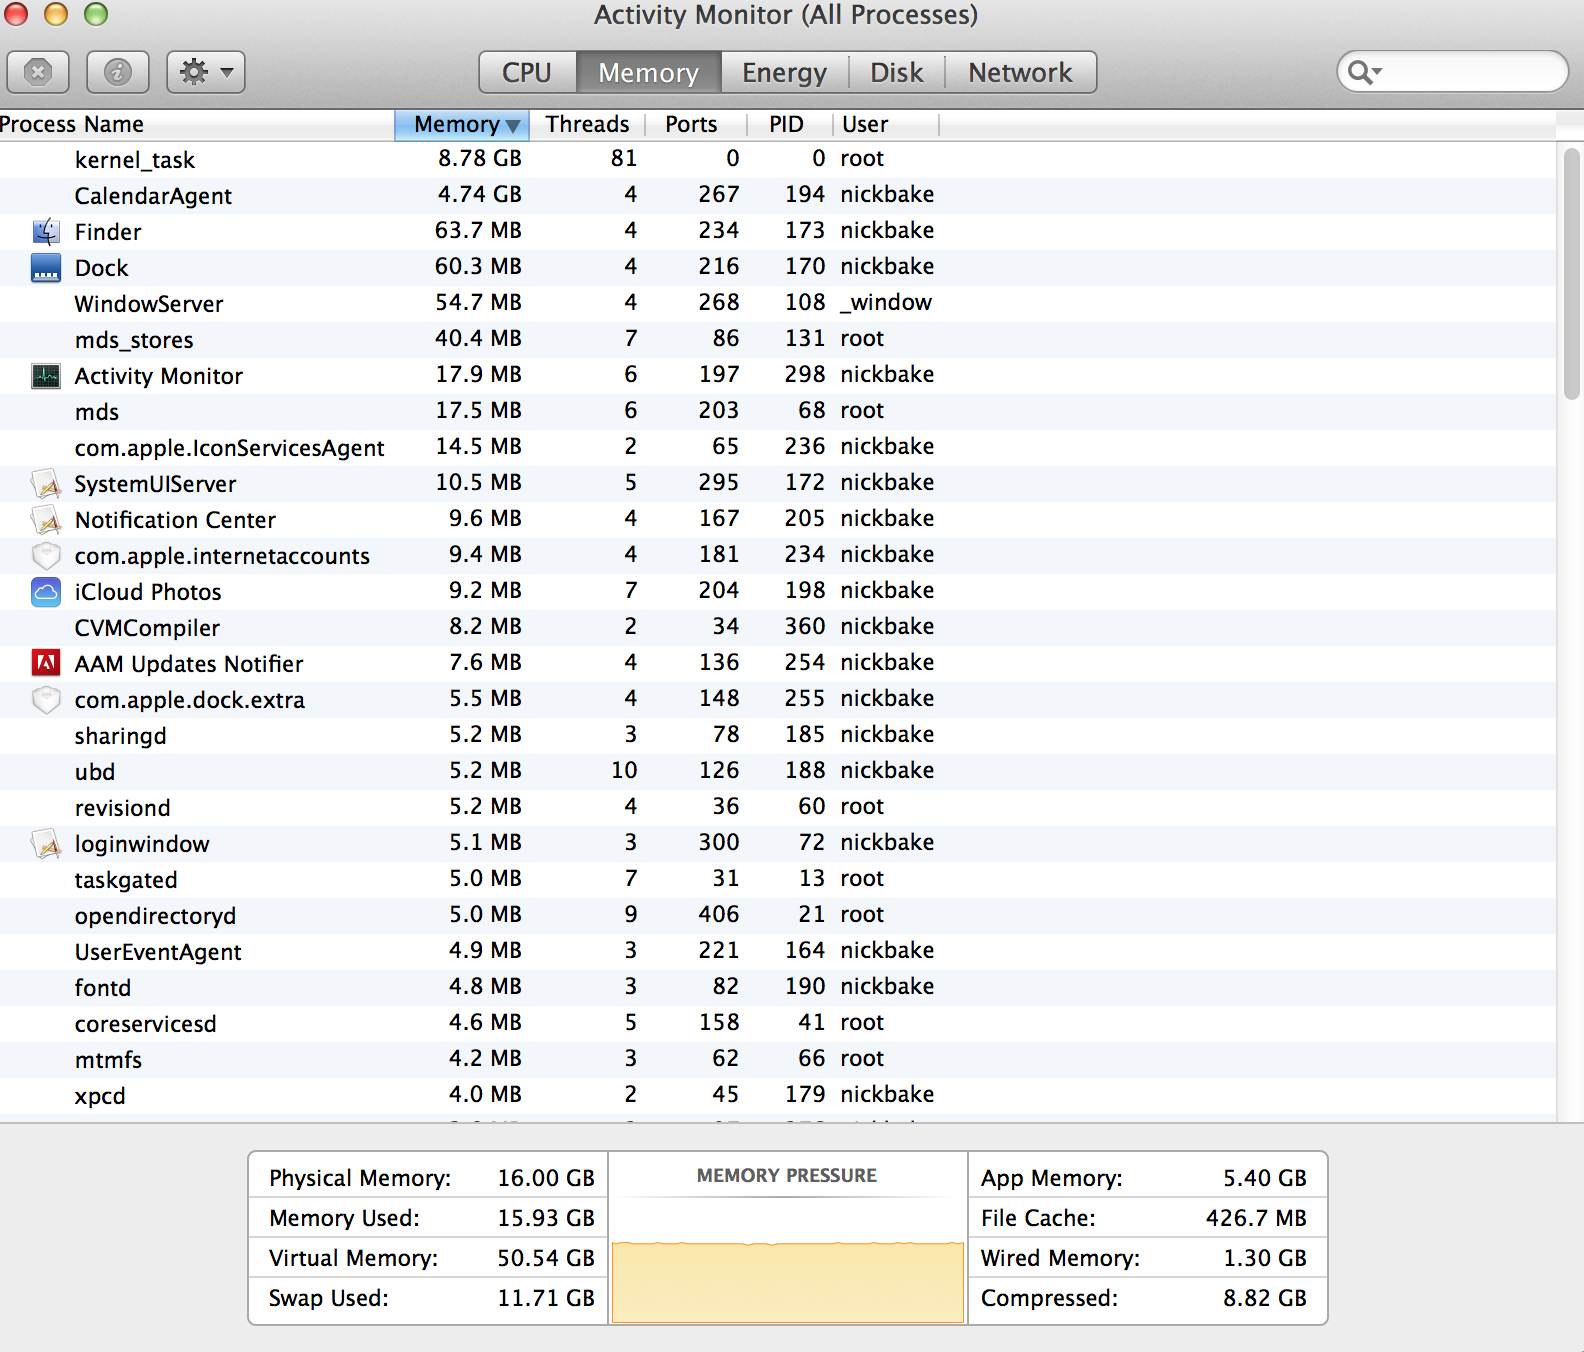Screen dimensions: 1584x1352
Task: Select the sharingd process row
Action: tap(778, 736)
